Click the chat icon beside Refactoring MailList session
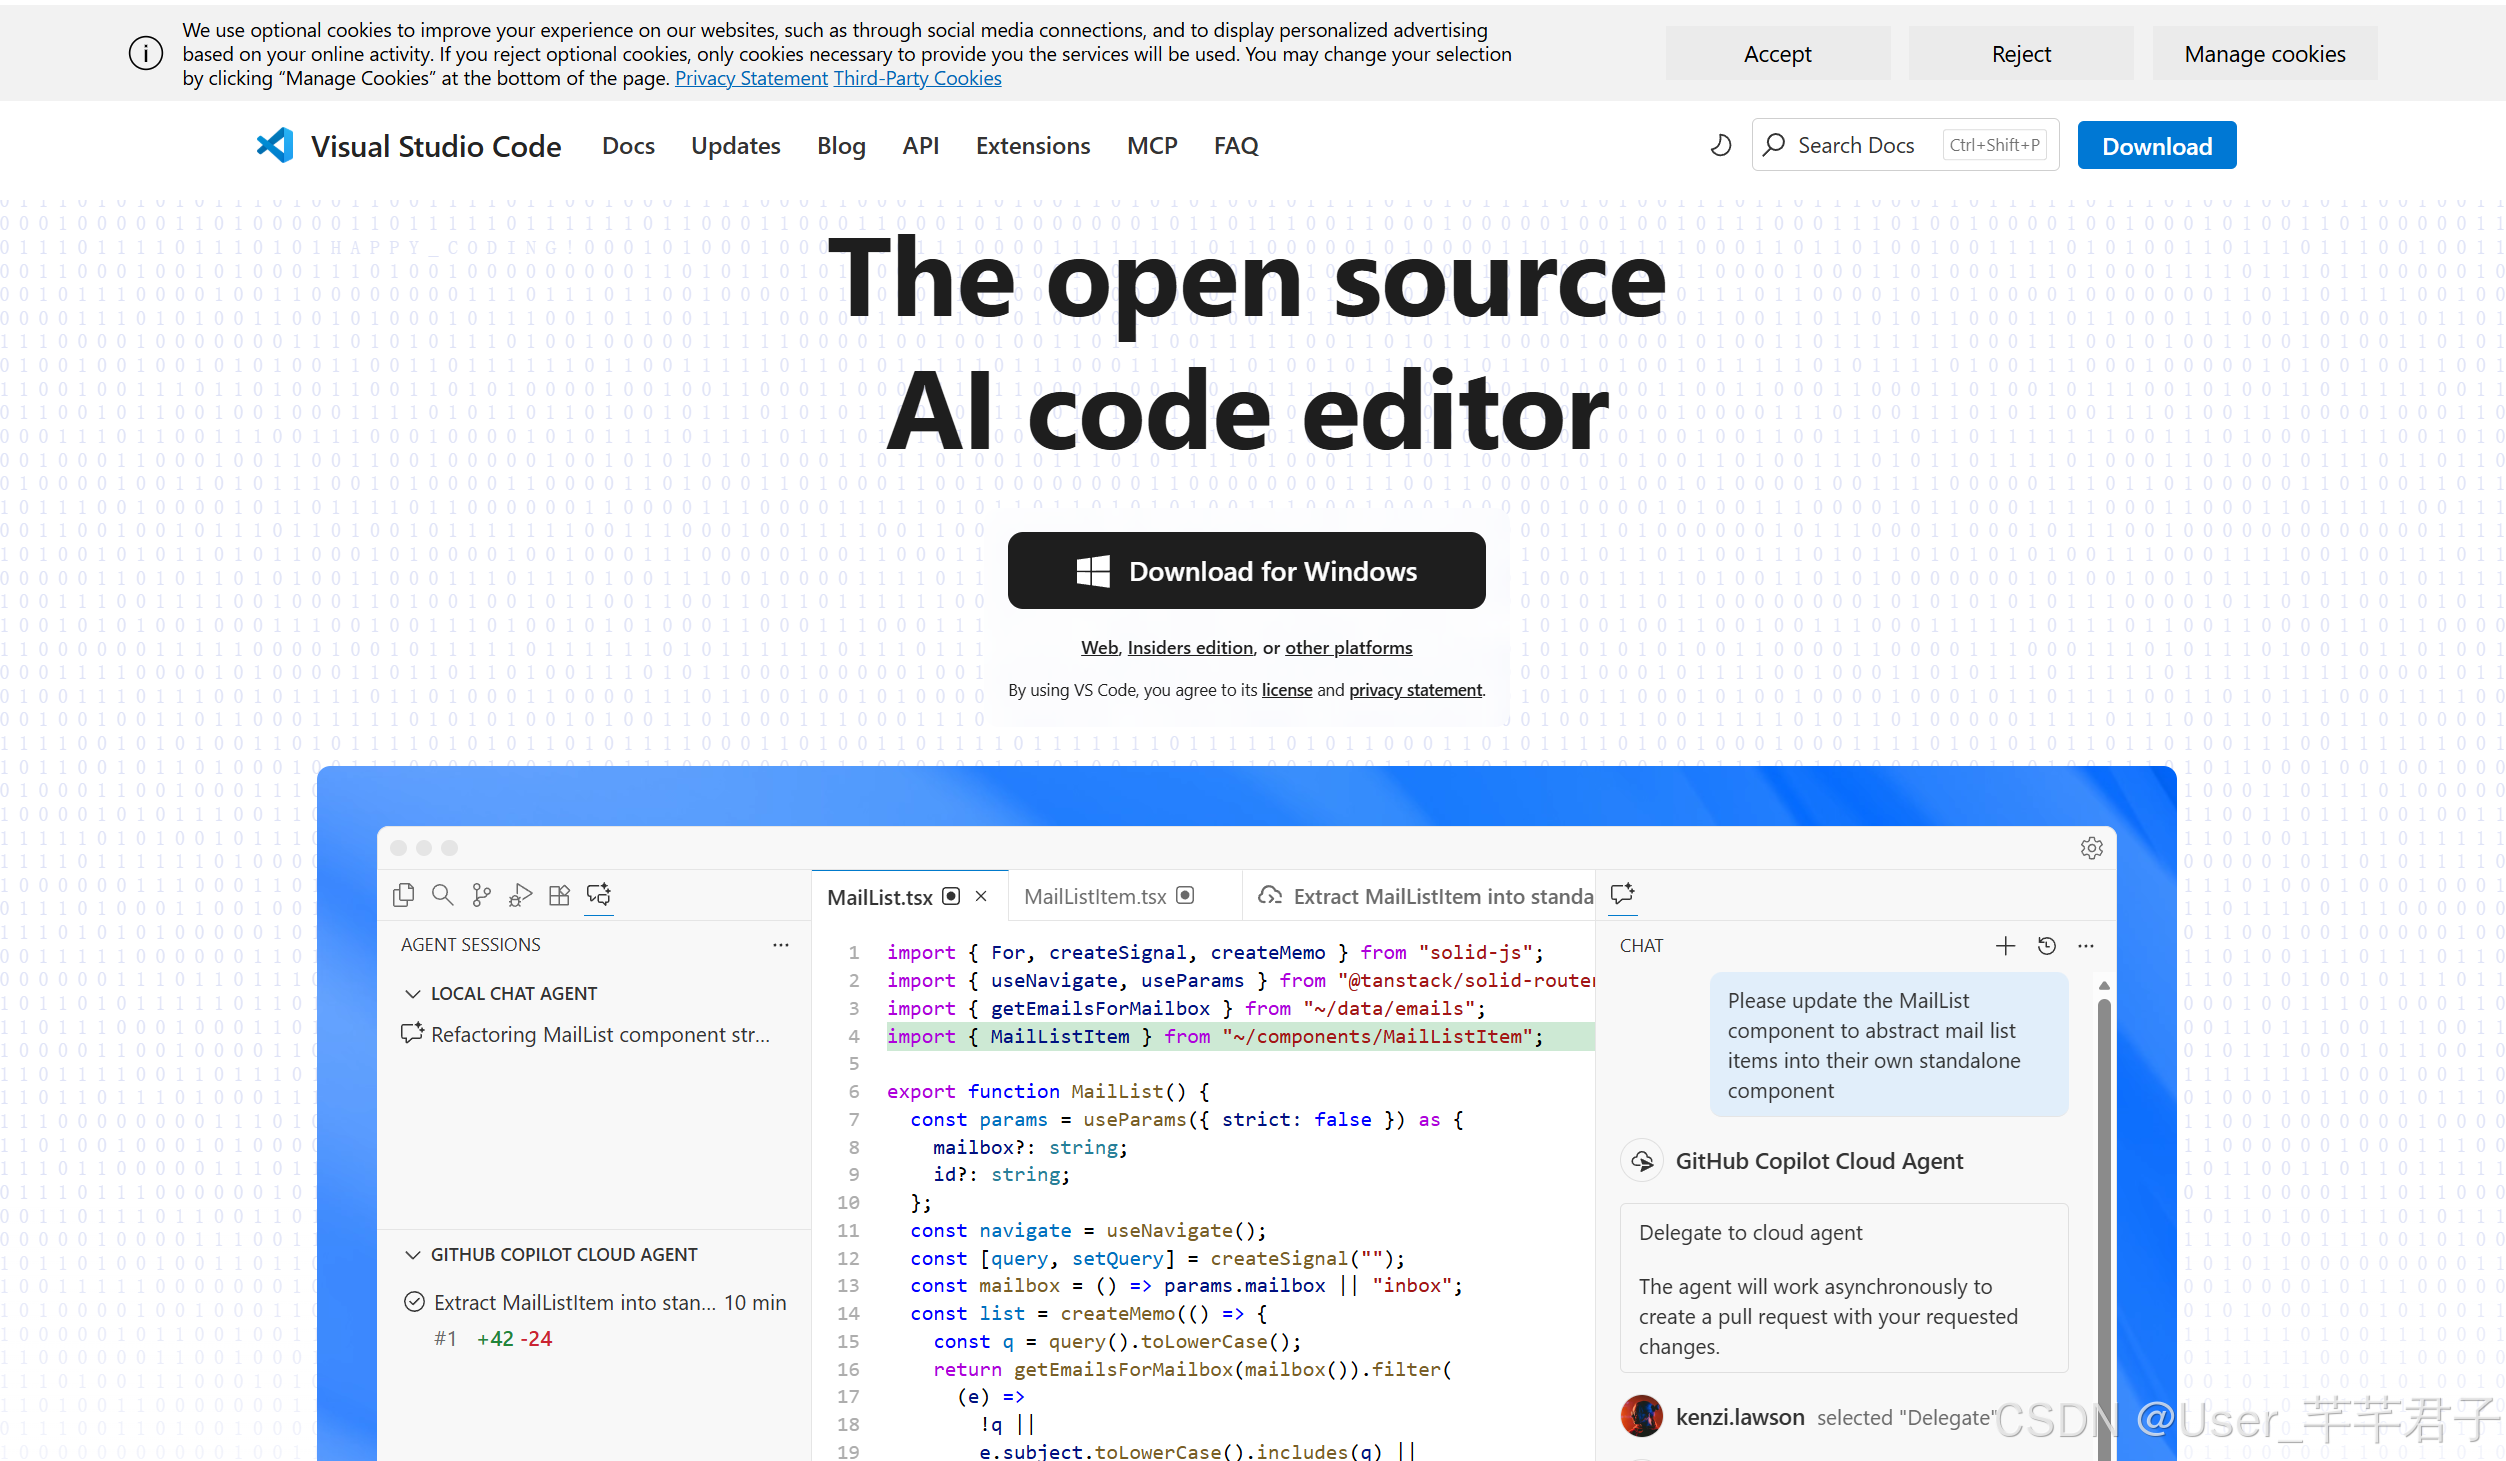2506x1461 pixels. click(x=412, y=1033)
